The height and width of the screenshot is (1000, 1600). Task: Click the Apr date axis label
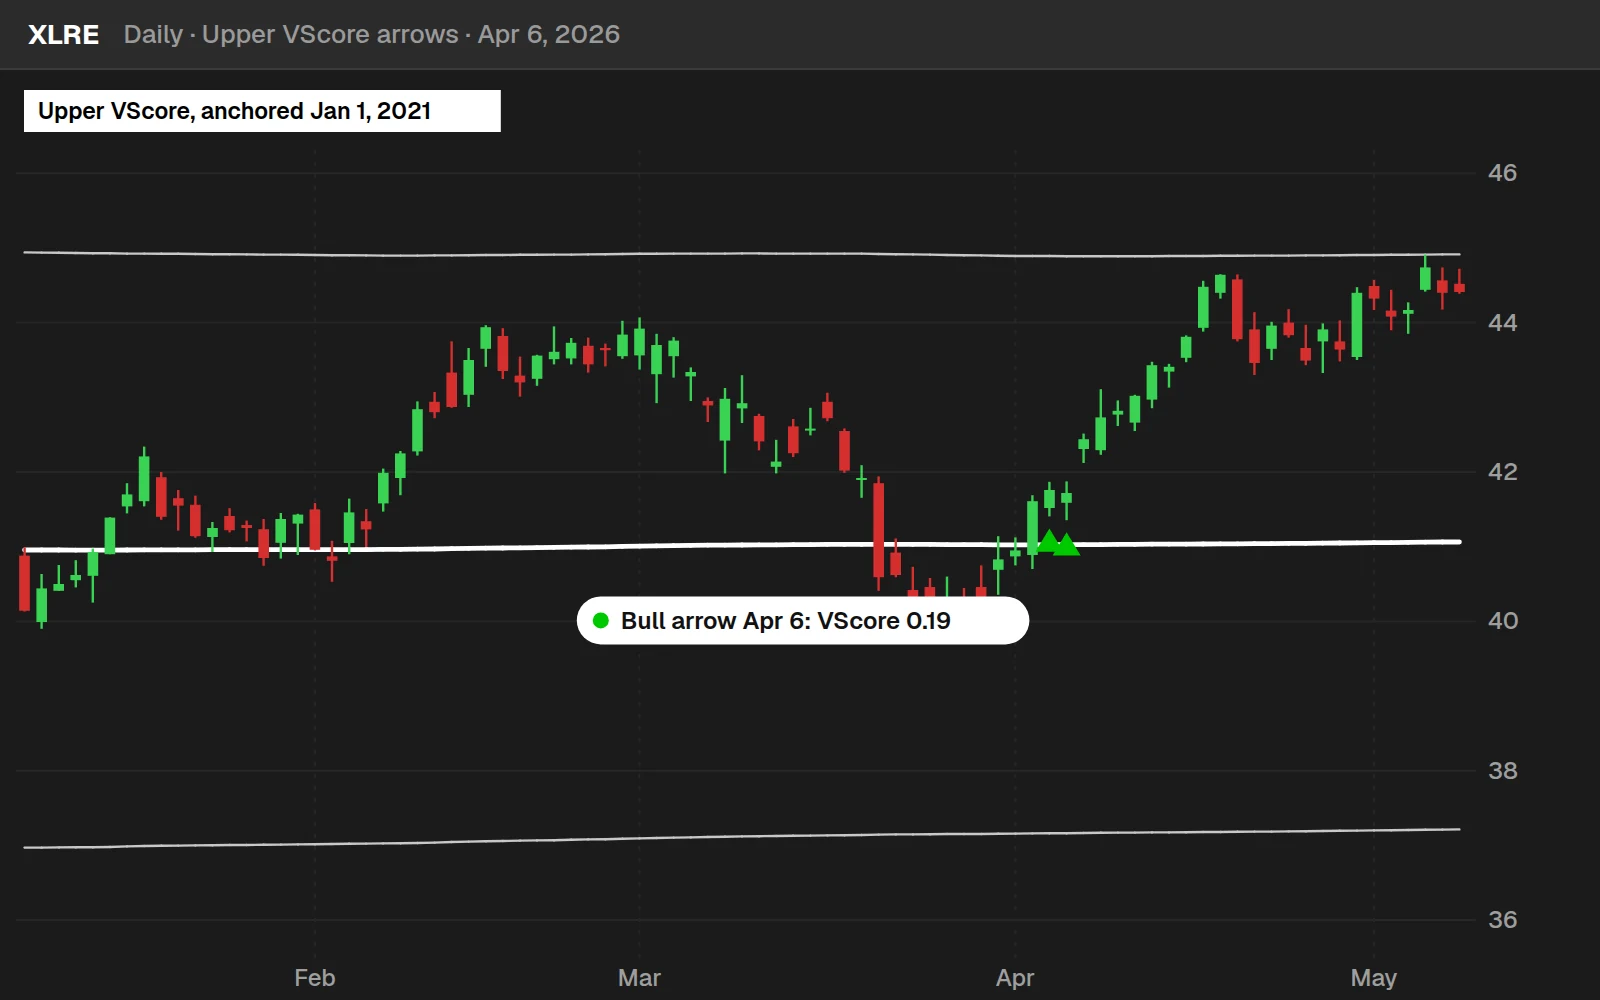1015,979
